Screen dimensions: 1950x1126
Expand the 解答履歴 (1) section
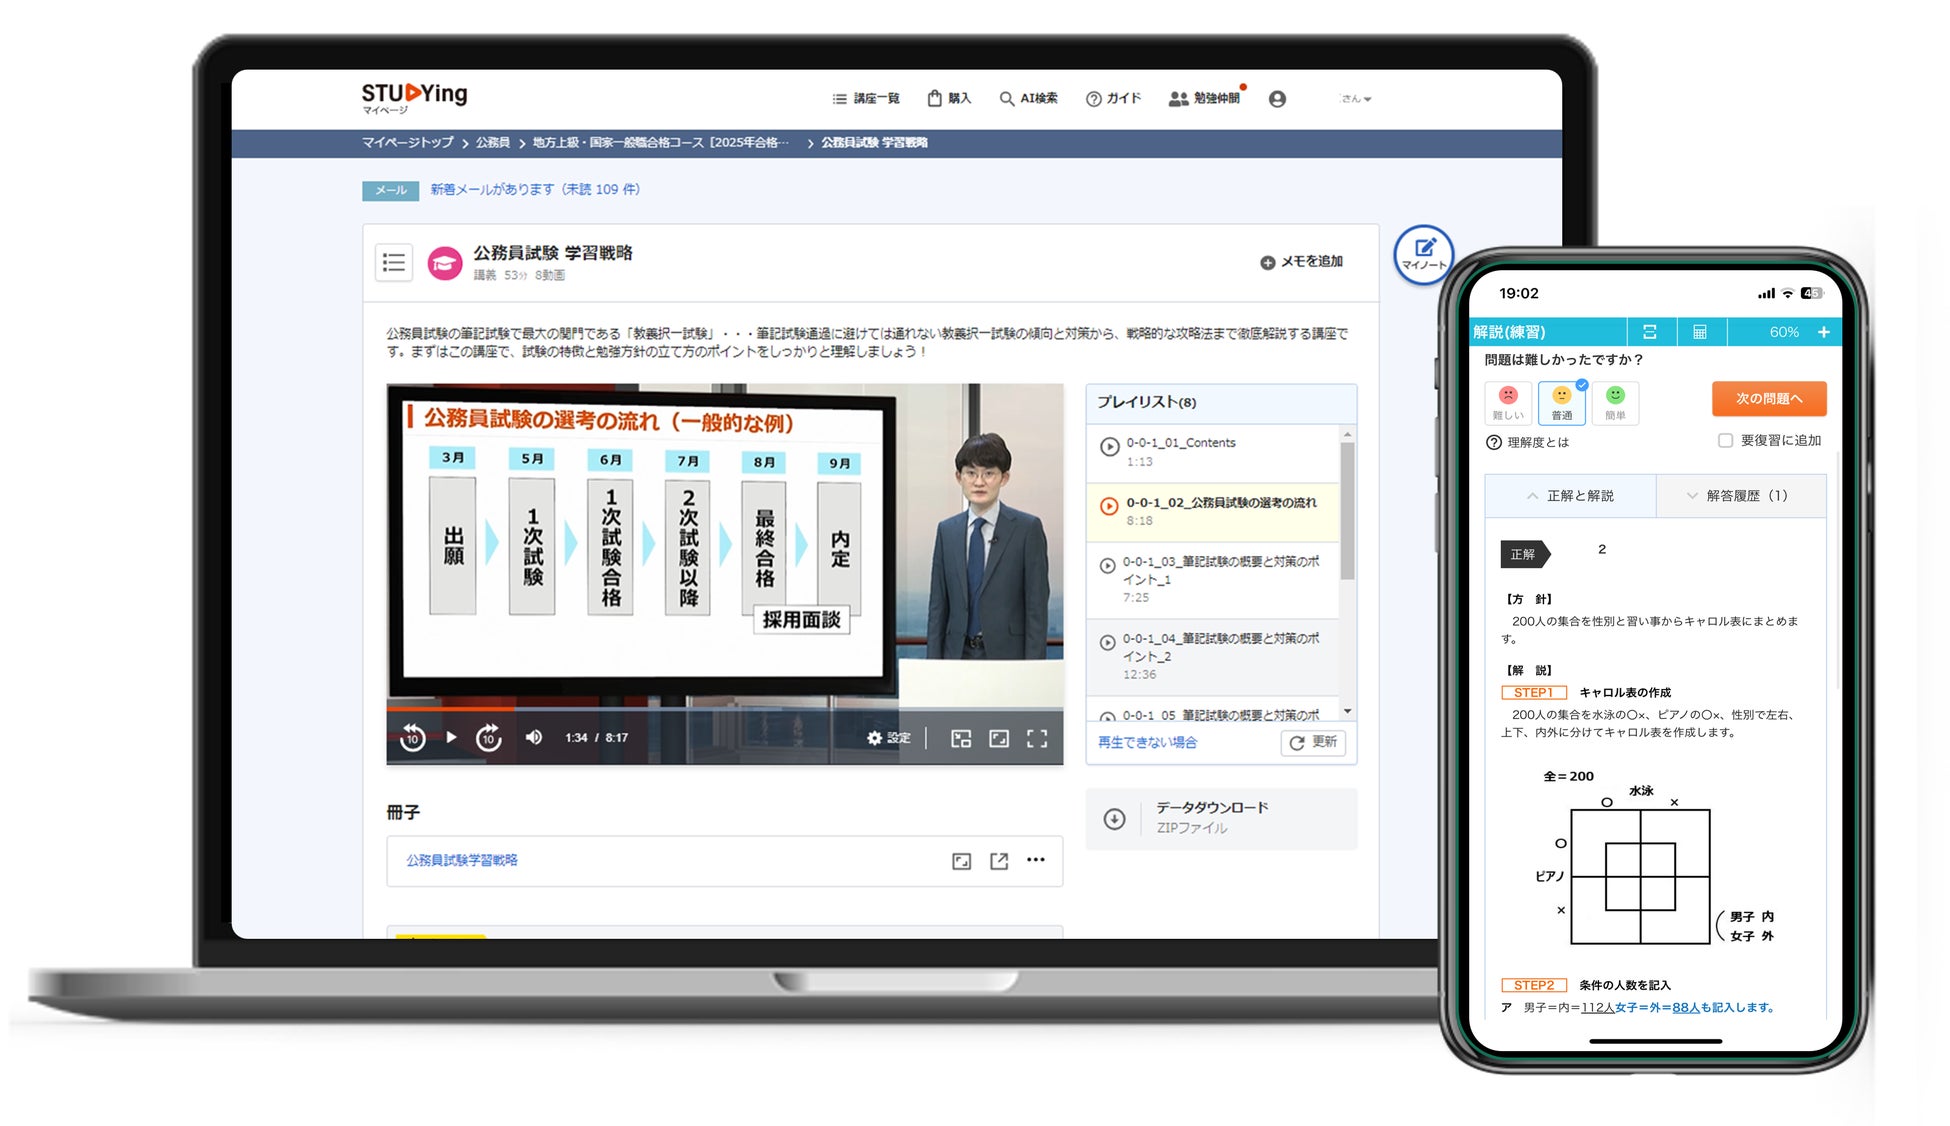[x=1740, y=496]
